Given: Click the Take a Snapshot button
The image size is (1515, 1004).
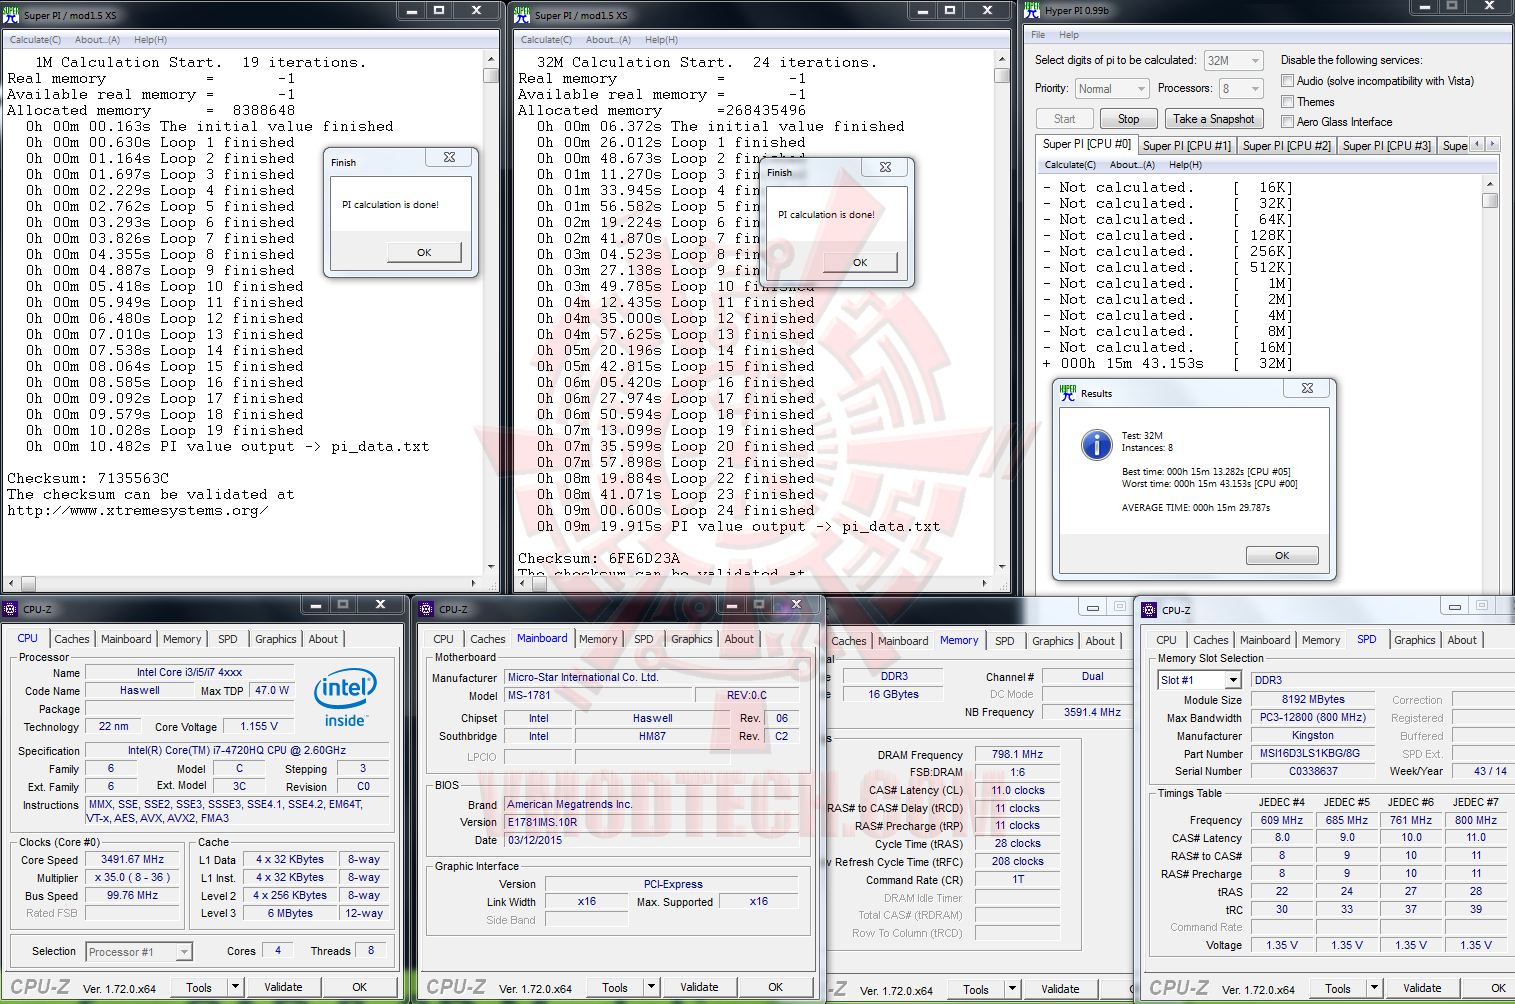Looking at the screenshot, I should point(1214,119).
